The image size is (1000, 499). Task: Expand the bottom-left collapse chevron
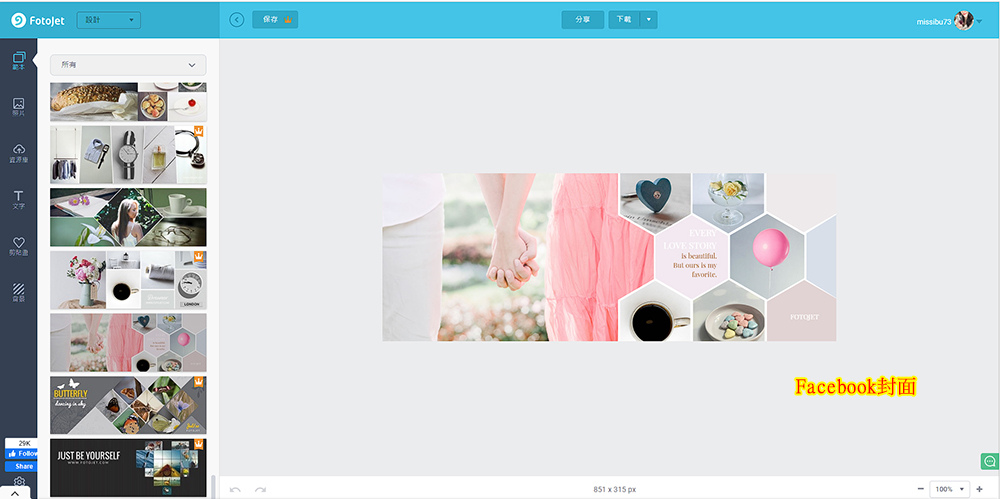click(15, 494)
